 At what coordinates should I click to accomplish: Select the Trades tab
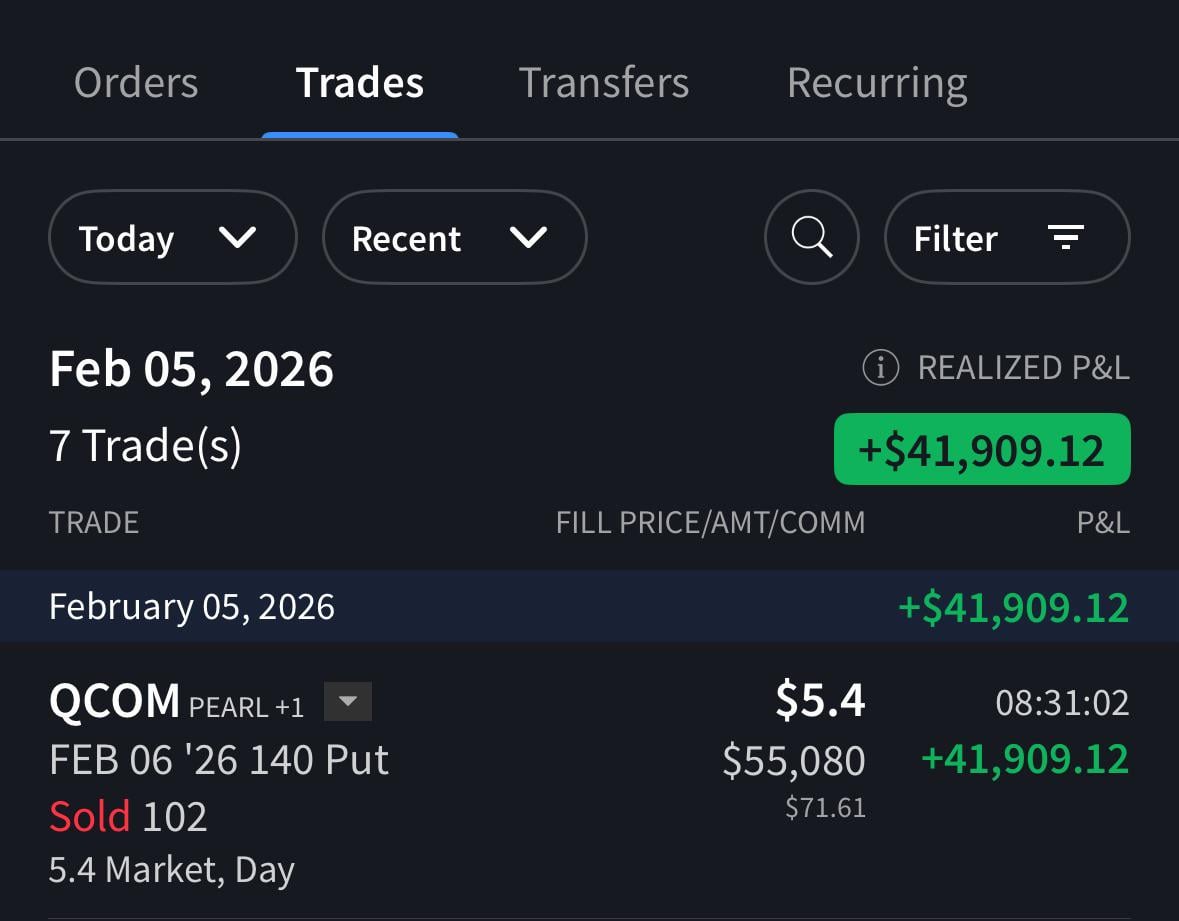(360, 83)
